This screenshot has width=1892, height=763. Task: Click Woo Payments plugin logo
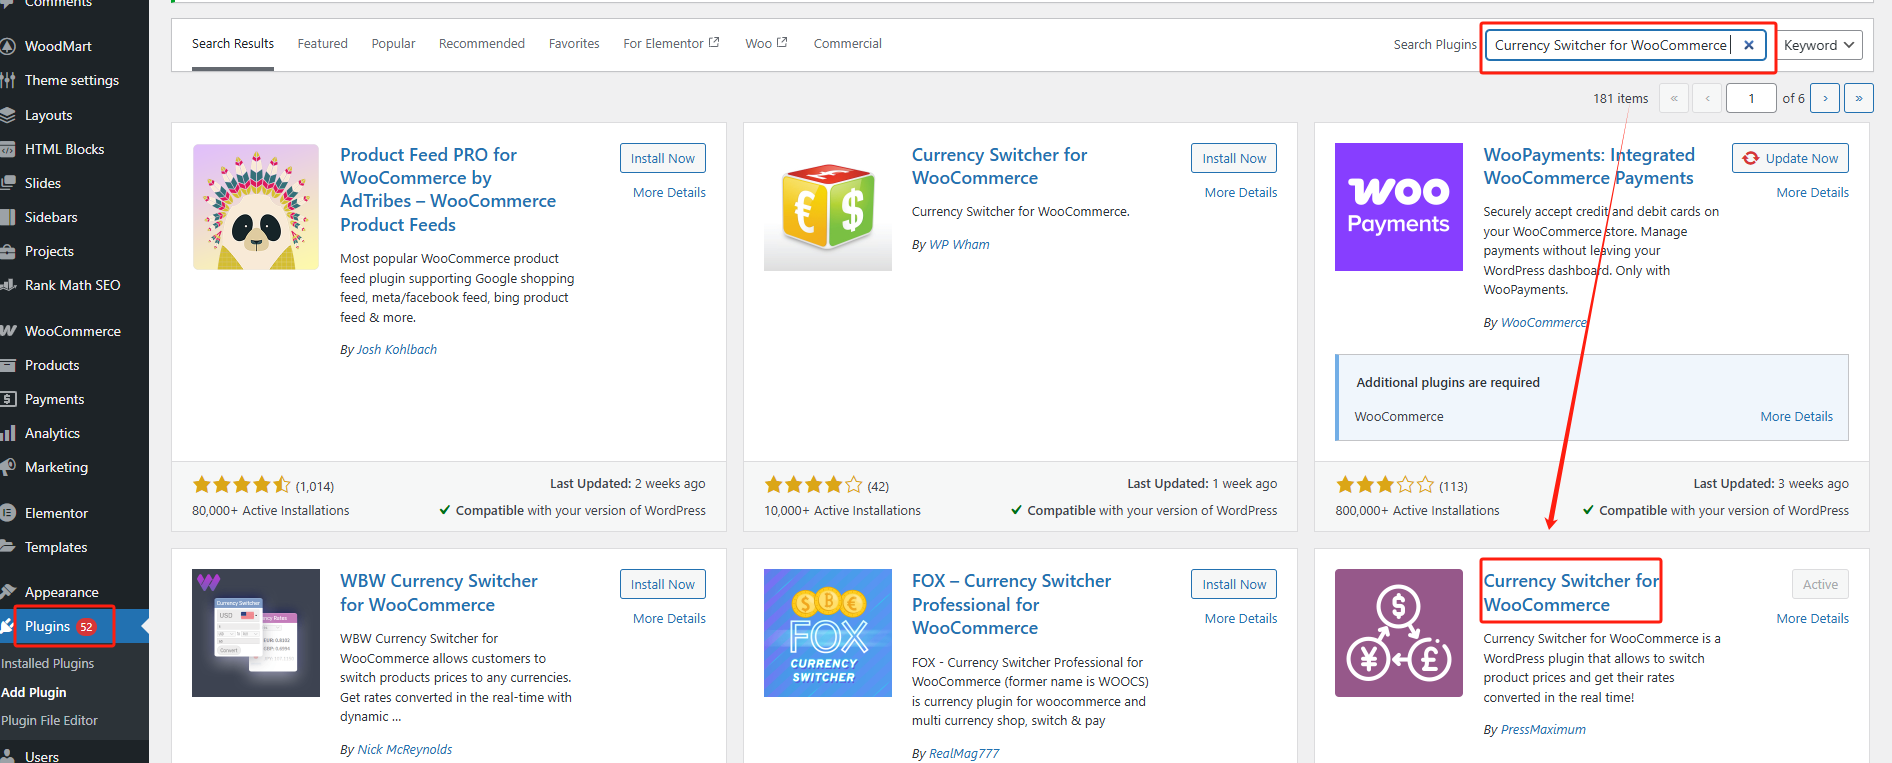point(1399,207)
